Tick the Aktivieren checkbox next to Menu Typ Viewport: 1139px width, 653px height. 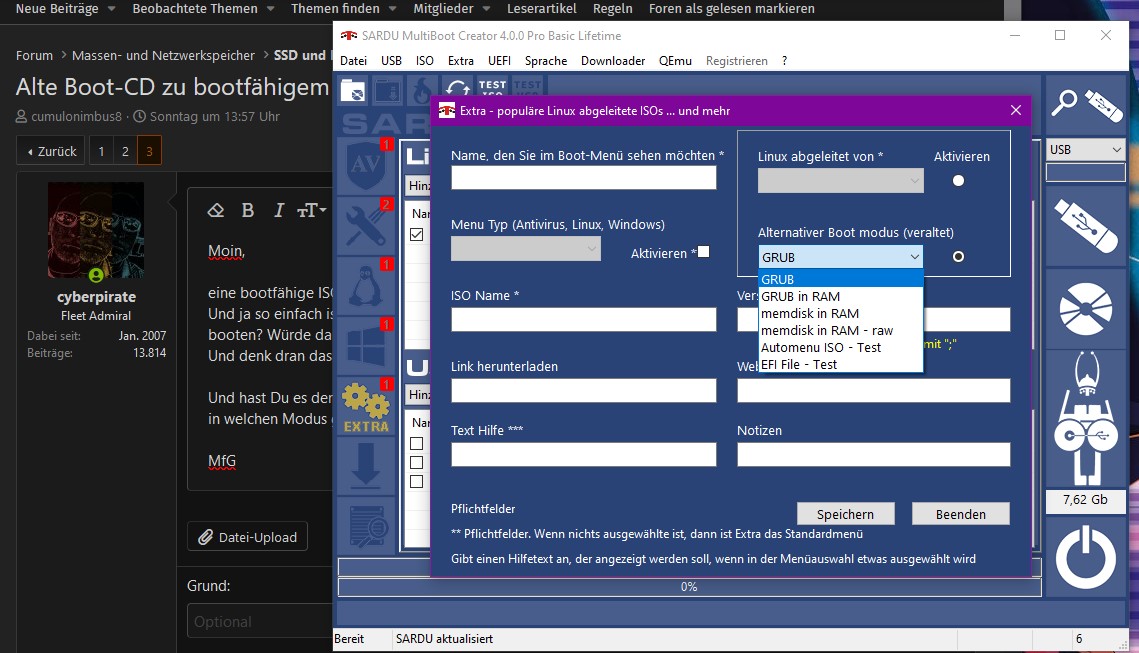click(703, 252)
